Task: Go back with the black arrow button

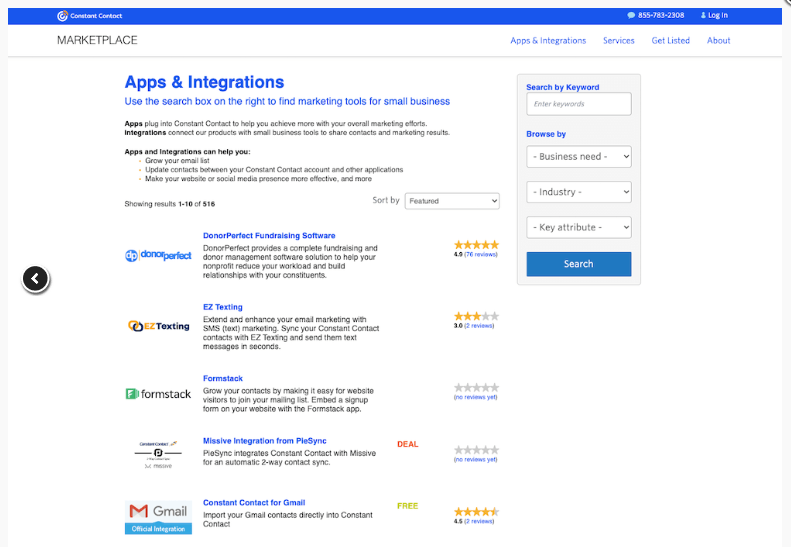Action: [x=35, y=279]
